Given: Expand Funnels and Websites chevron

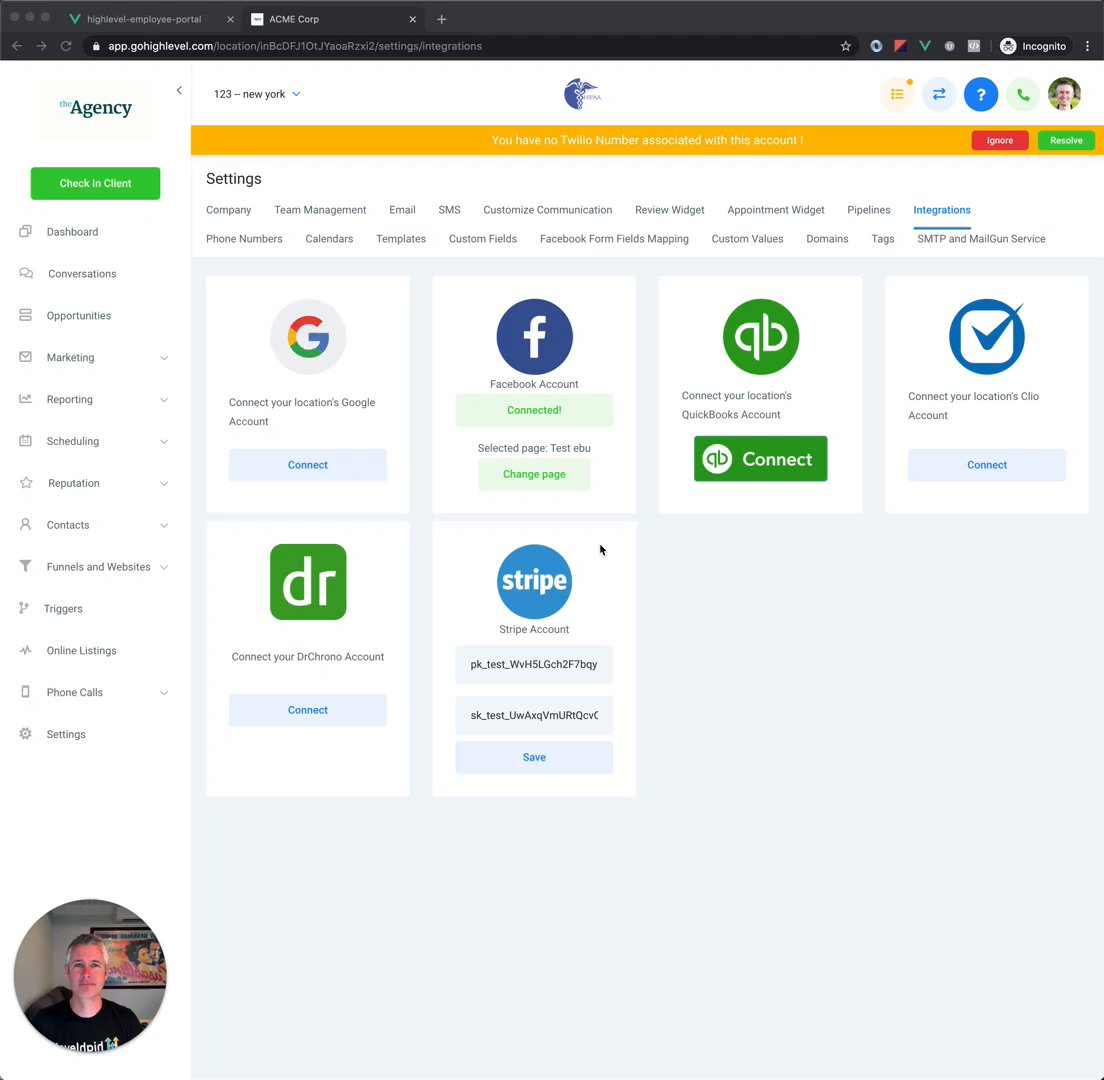Looking at the screenshot, I should click(x=164, y=567).
